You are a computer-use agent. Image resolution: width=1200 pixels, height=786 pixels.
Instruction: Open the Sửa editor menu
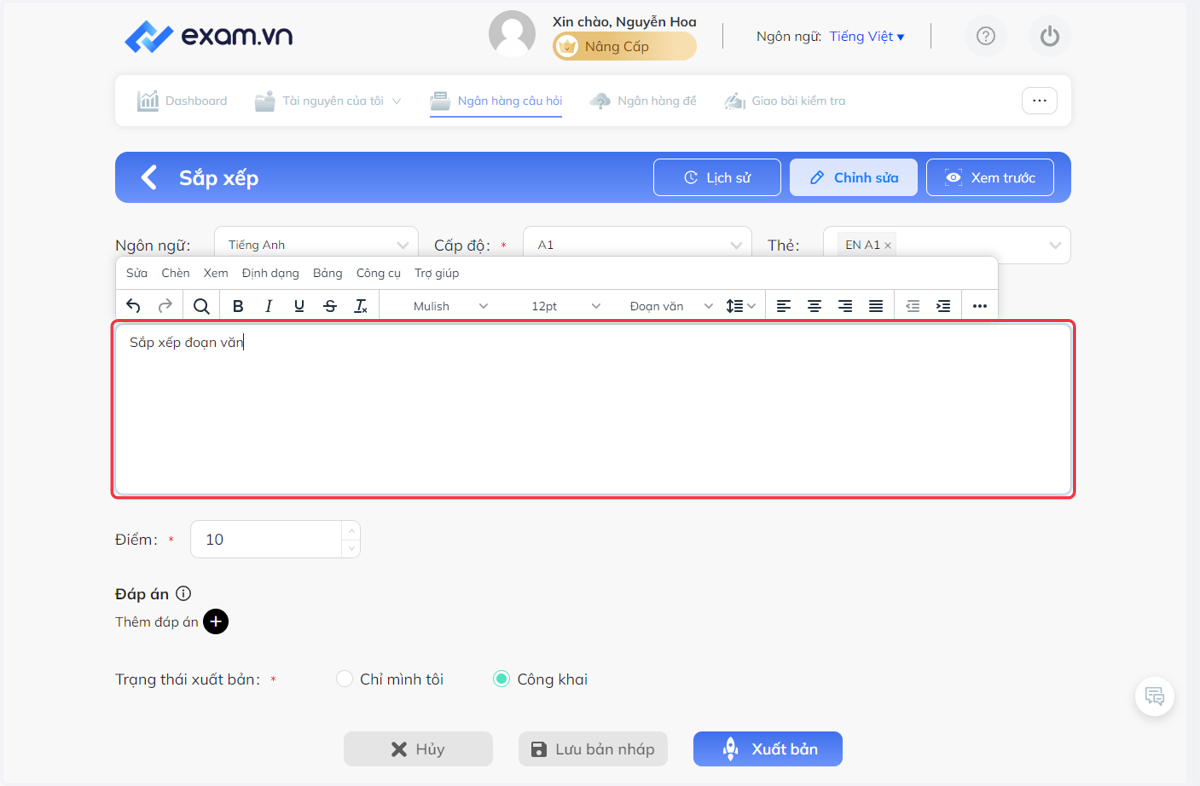[x=137, y=273]
